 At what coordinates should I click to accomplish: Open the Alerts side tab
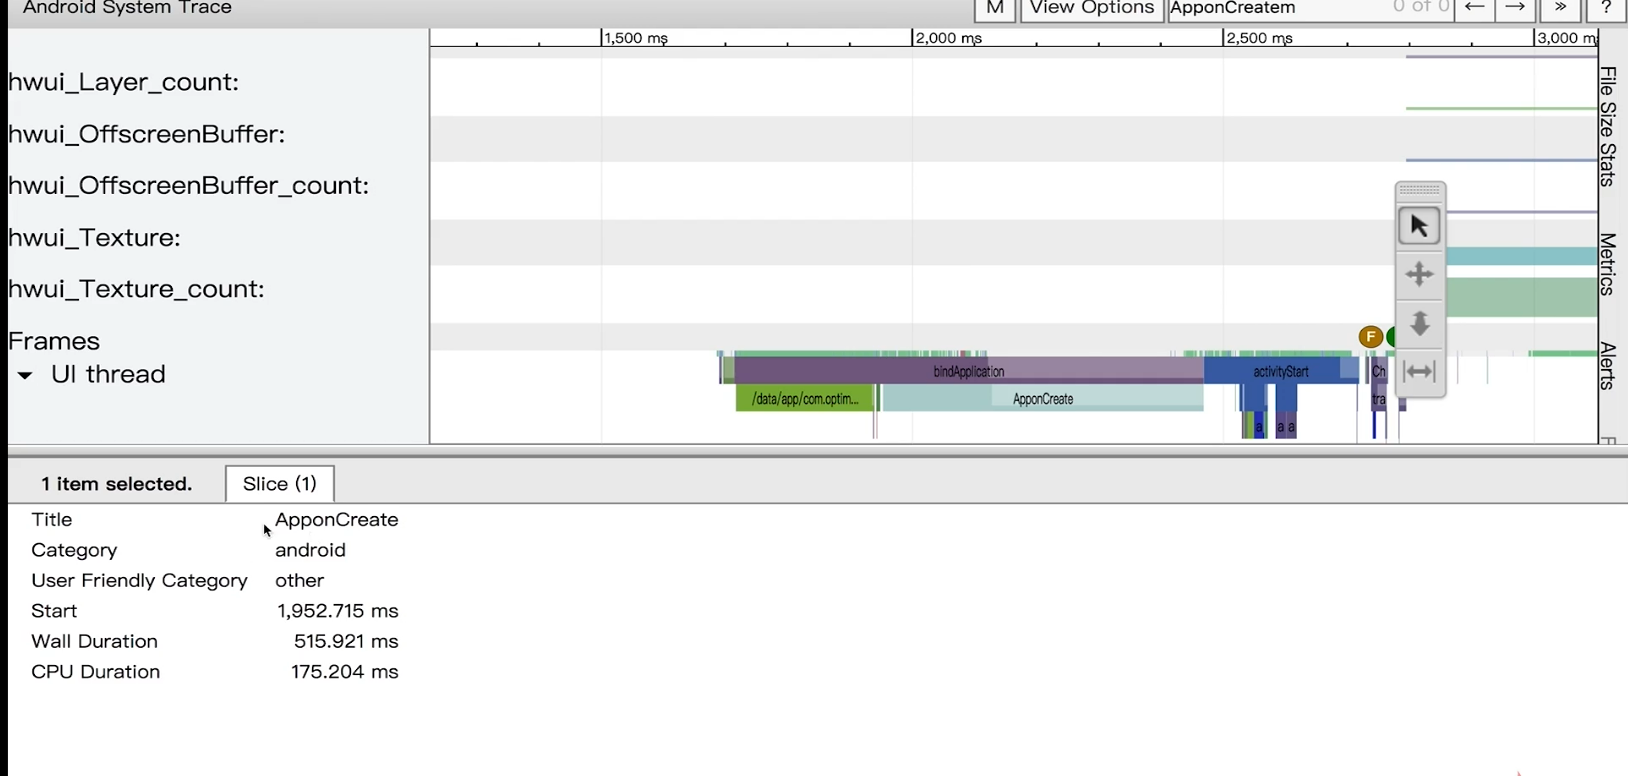pyautogui.click(x=1608, y=366)
